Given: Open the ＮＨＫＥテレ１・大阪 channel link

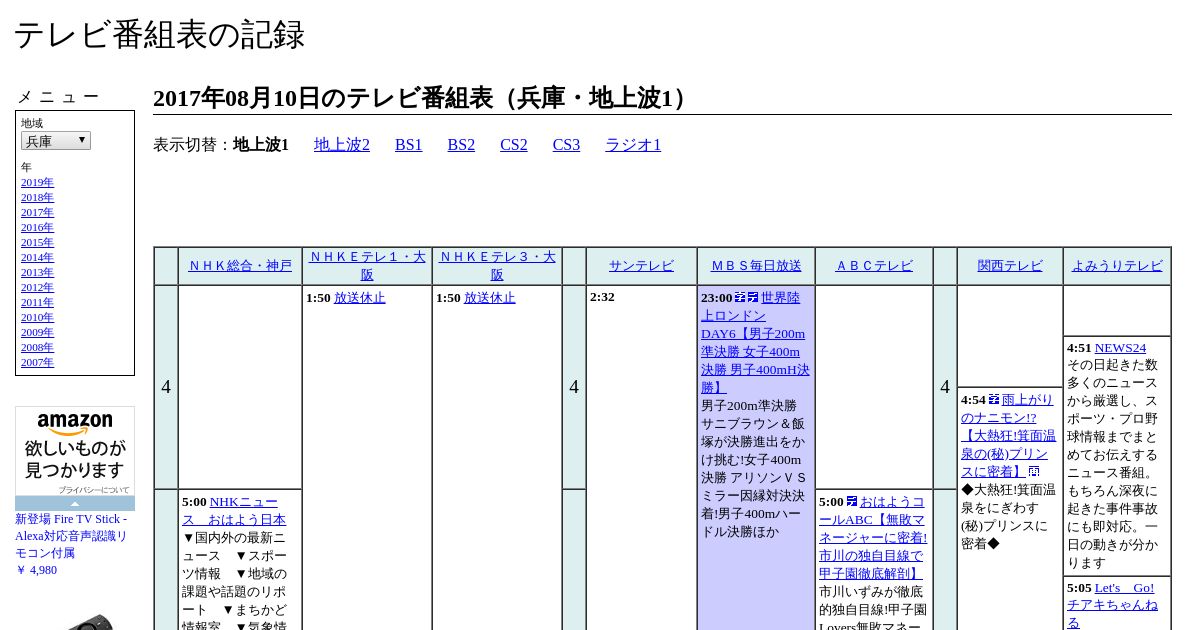Looking at the screenshot, I should tap(367, 266).
